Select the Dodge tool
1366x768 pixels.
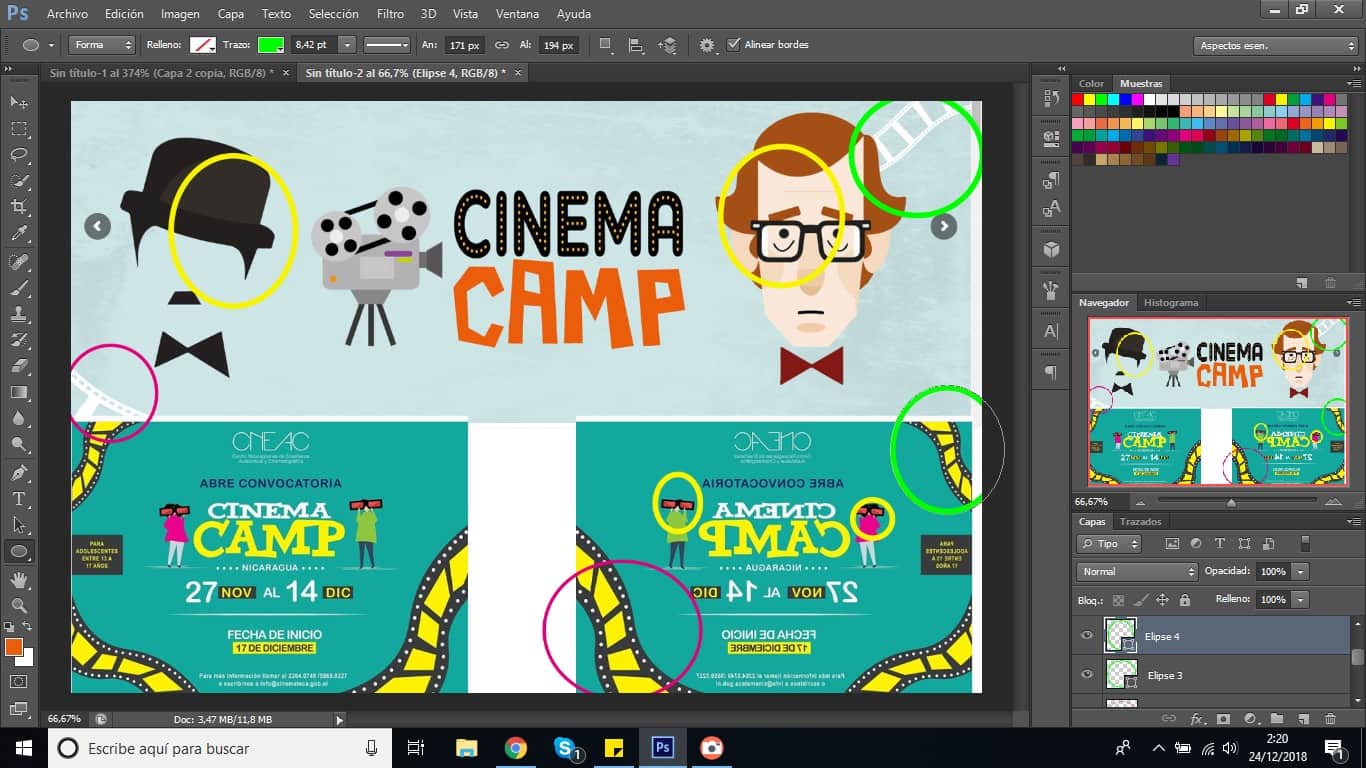(19, 444)
